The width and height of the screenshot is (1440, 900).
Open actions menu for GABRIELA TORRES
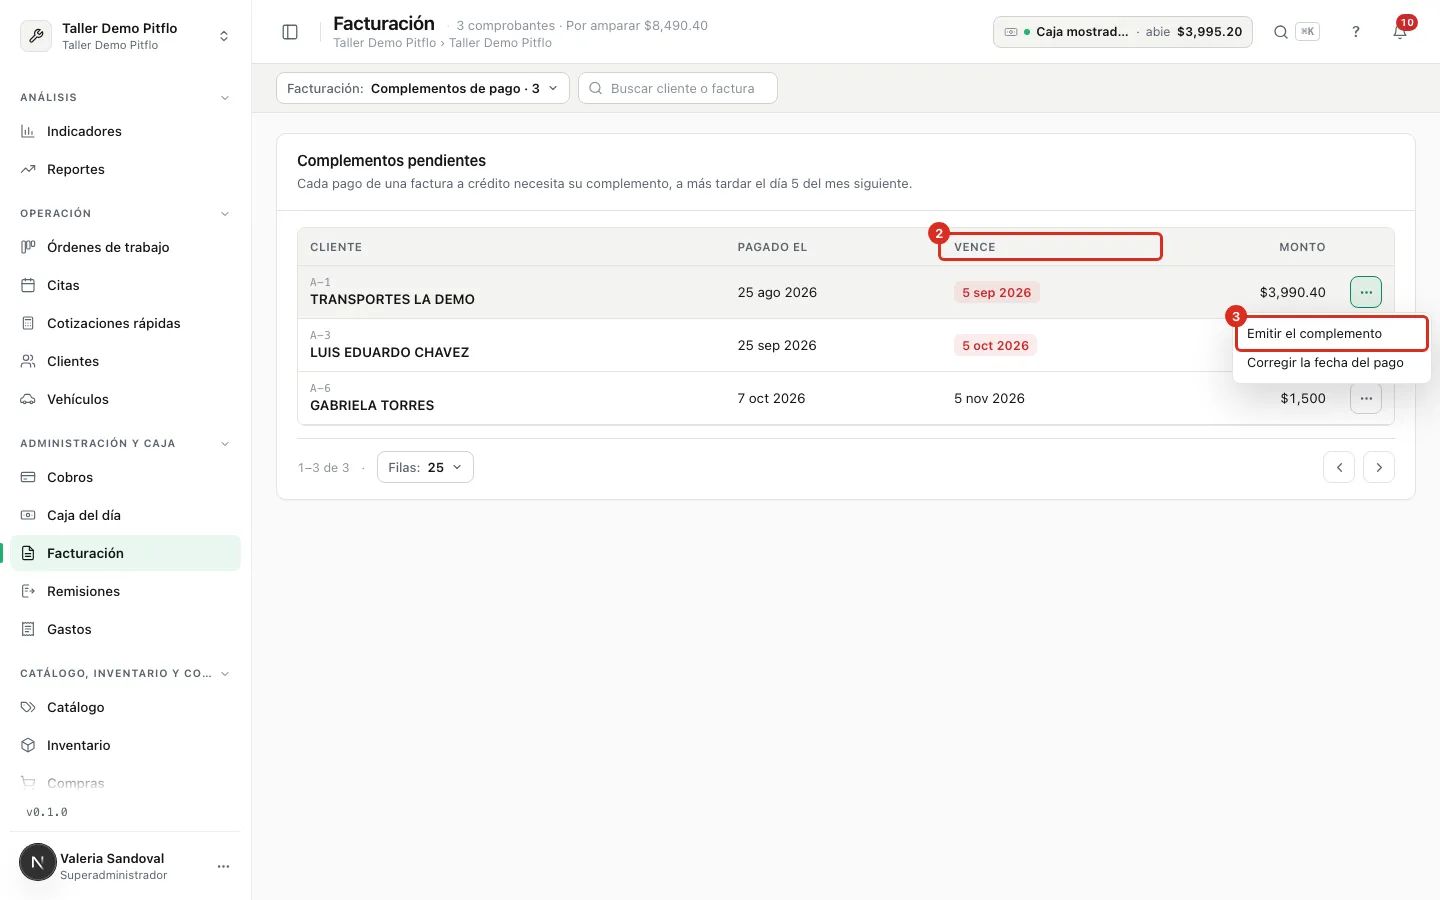[1366, 398]
